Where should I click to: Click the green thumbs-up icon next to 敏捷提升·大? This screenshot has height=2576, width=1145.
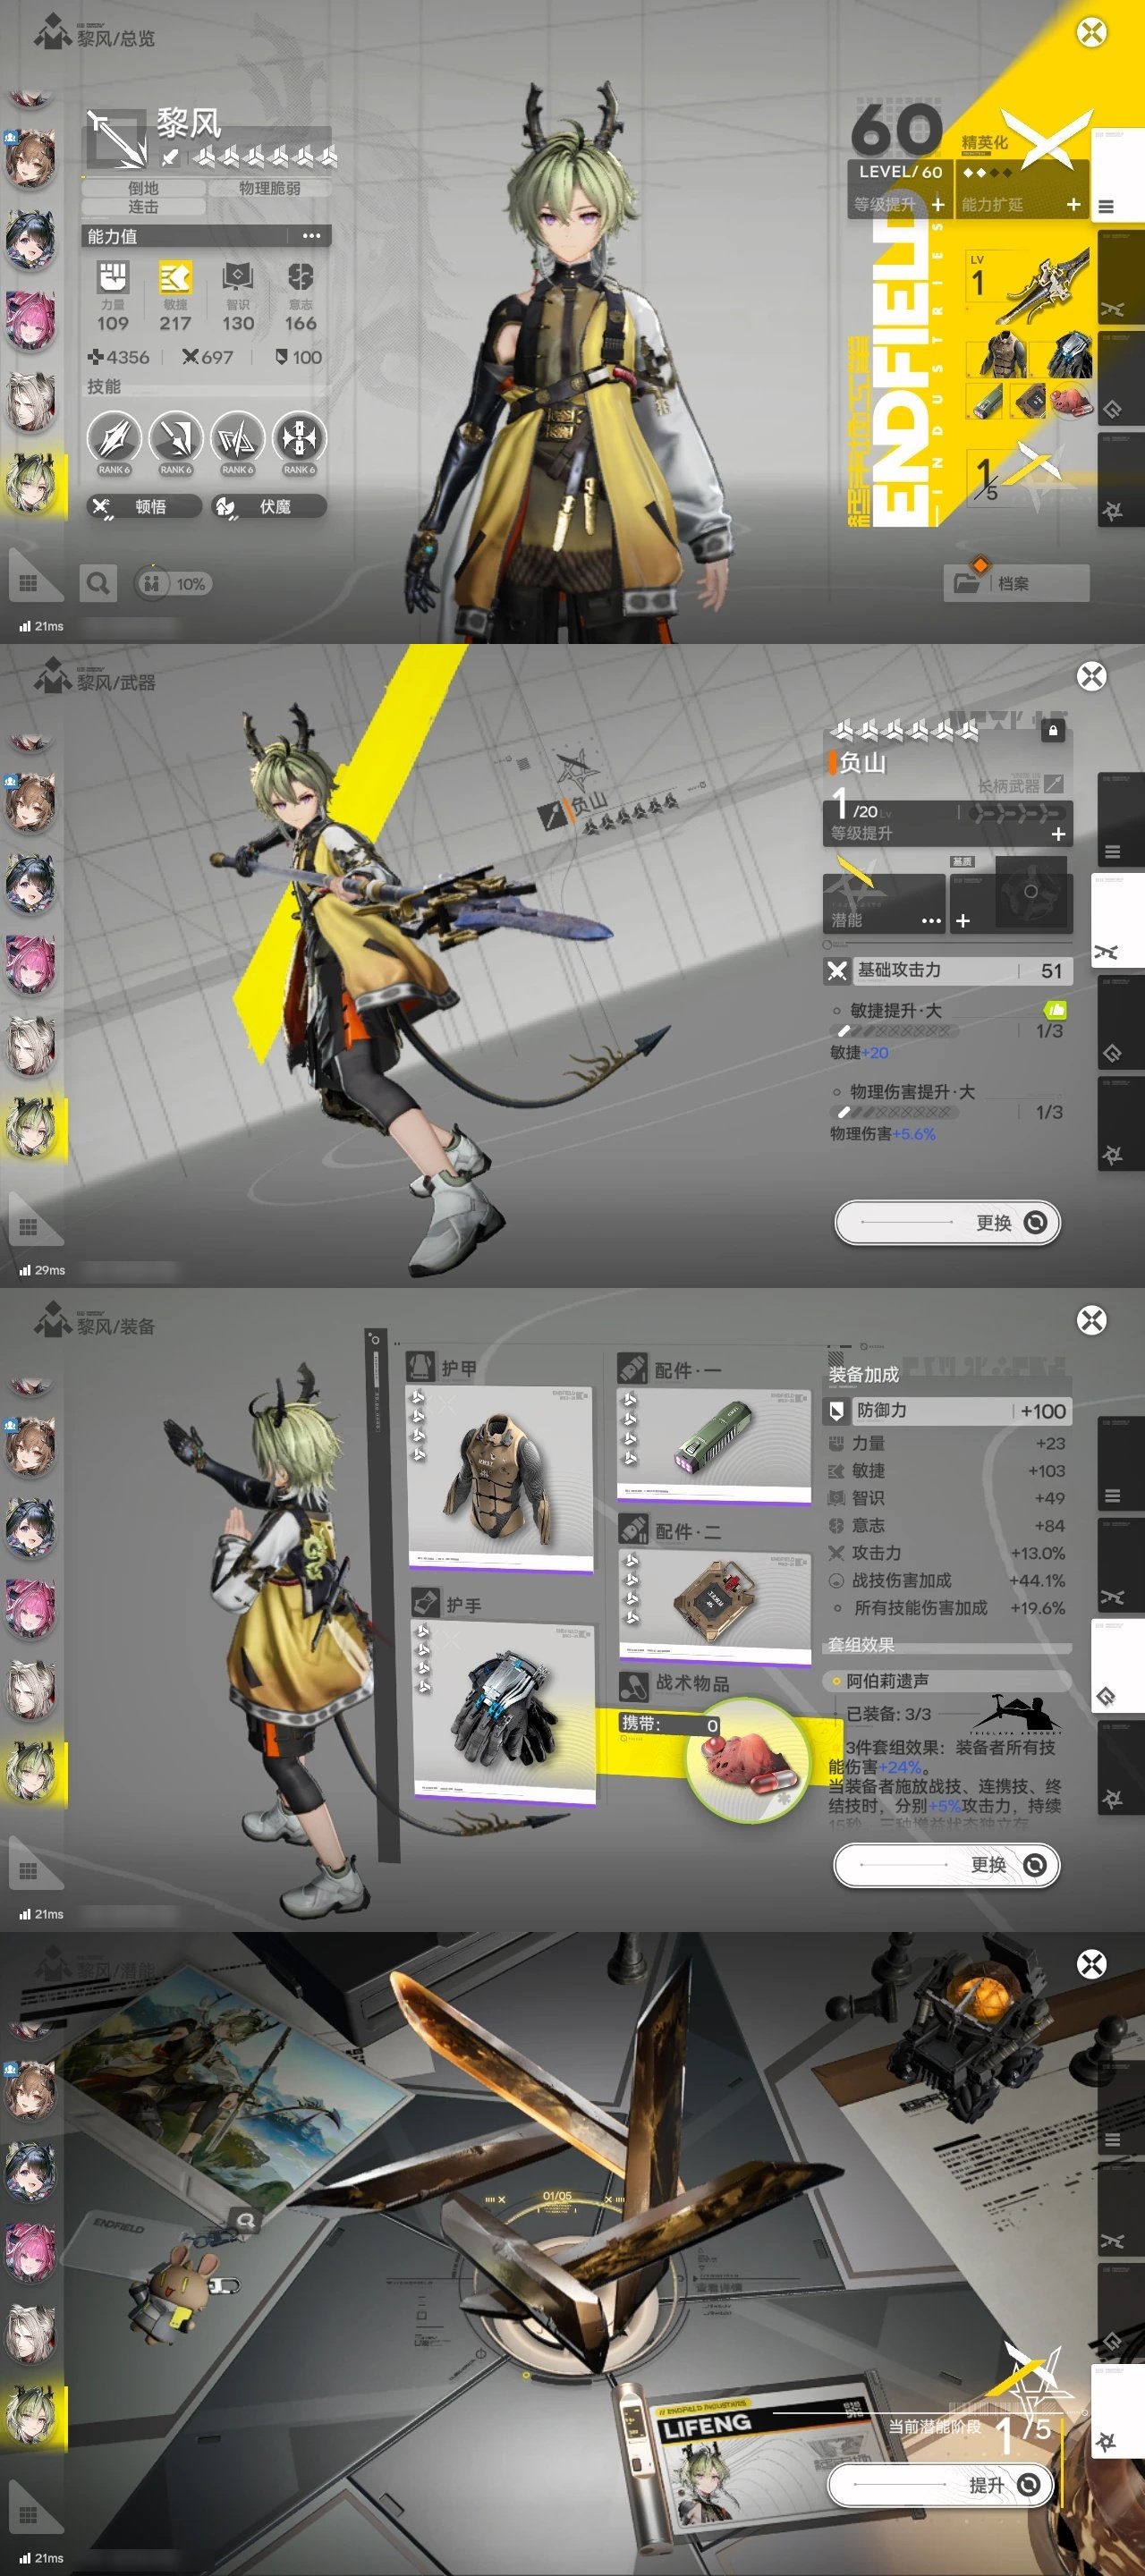[1054, 1010]
